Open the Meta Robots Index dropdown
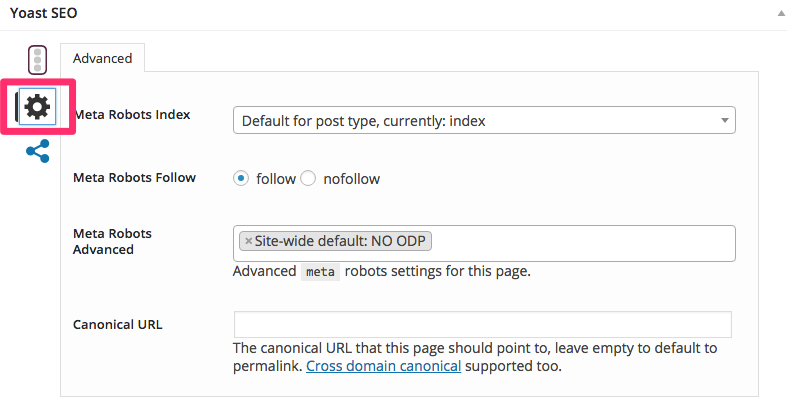 pyautogui.click(x=484, y=120)
